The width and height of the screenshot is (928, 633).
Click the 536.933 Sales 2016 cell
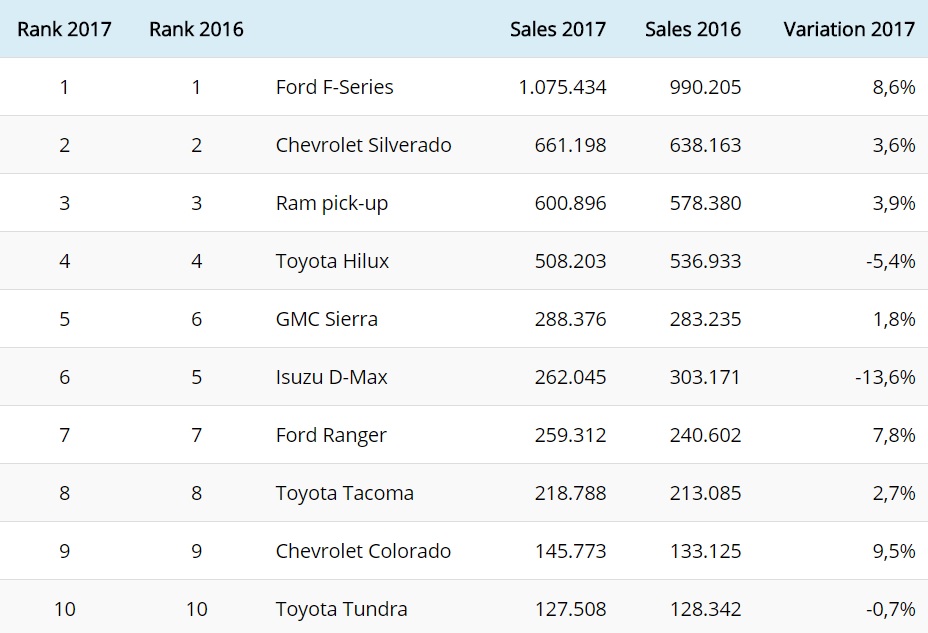click(x=706, y=261)
